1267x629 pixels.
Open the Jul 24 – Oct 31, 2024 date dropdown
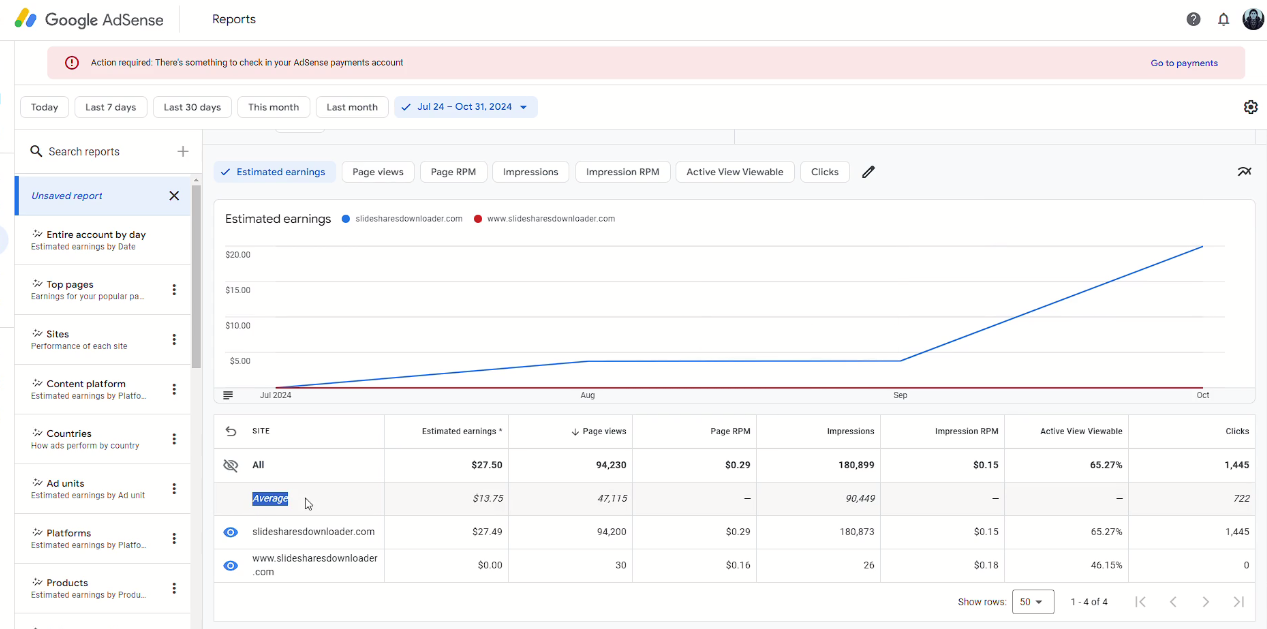tap(466, 107)
